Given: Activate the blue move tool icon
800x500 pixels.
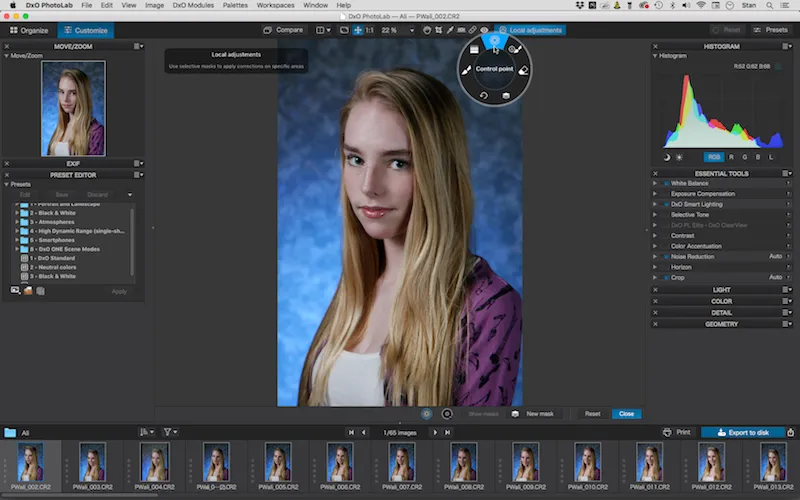Looking at the screenshot, I should [x=358, y=30].
